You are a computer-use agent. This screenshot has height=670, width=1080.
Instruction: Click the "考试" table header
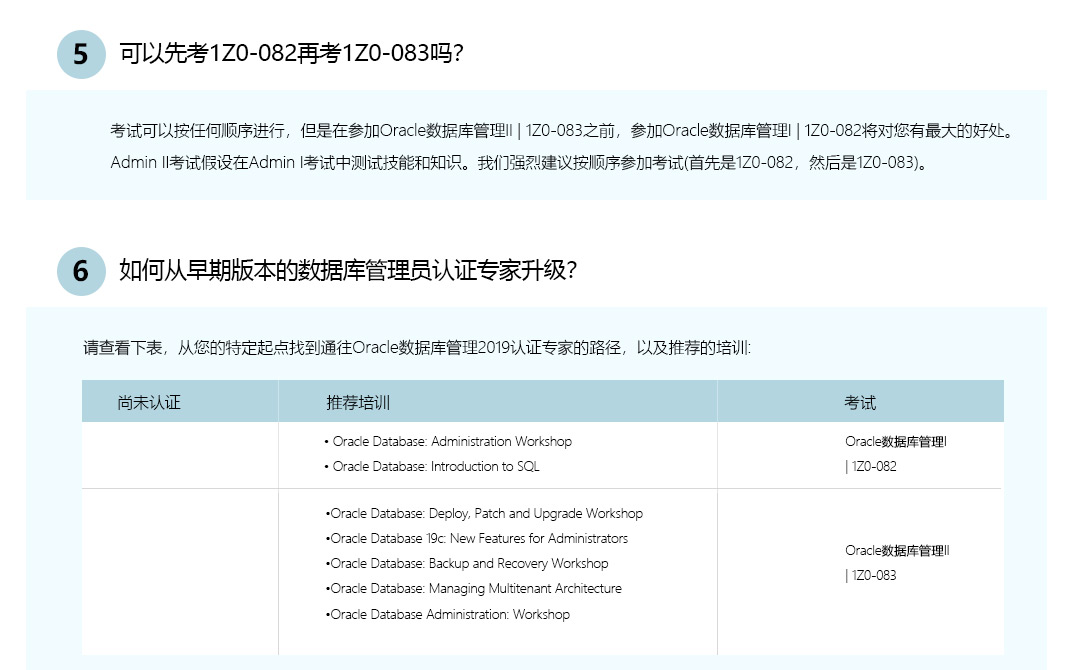tap(860, 403)
